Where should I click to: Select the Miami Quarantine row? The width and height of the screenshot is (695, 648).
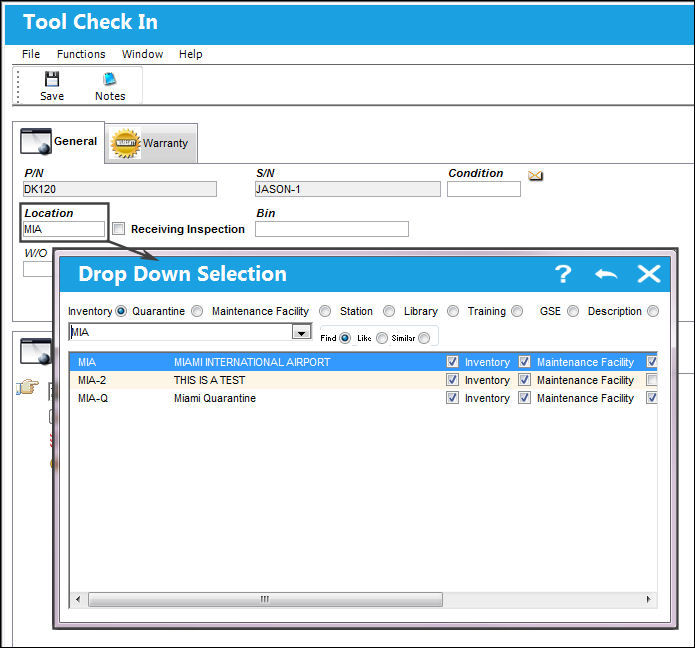(x=363, y=398)
